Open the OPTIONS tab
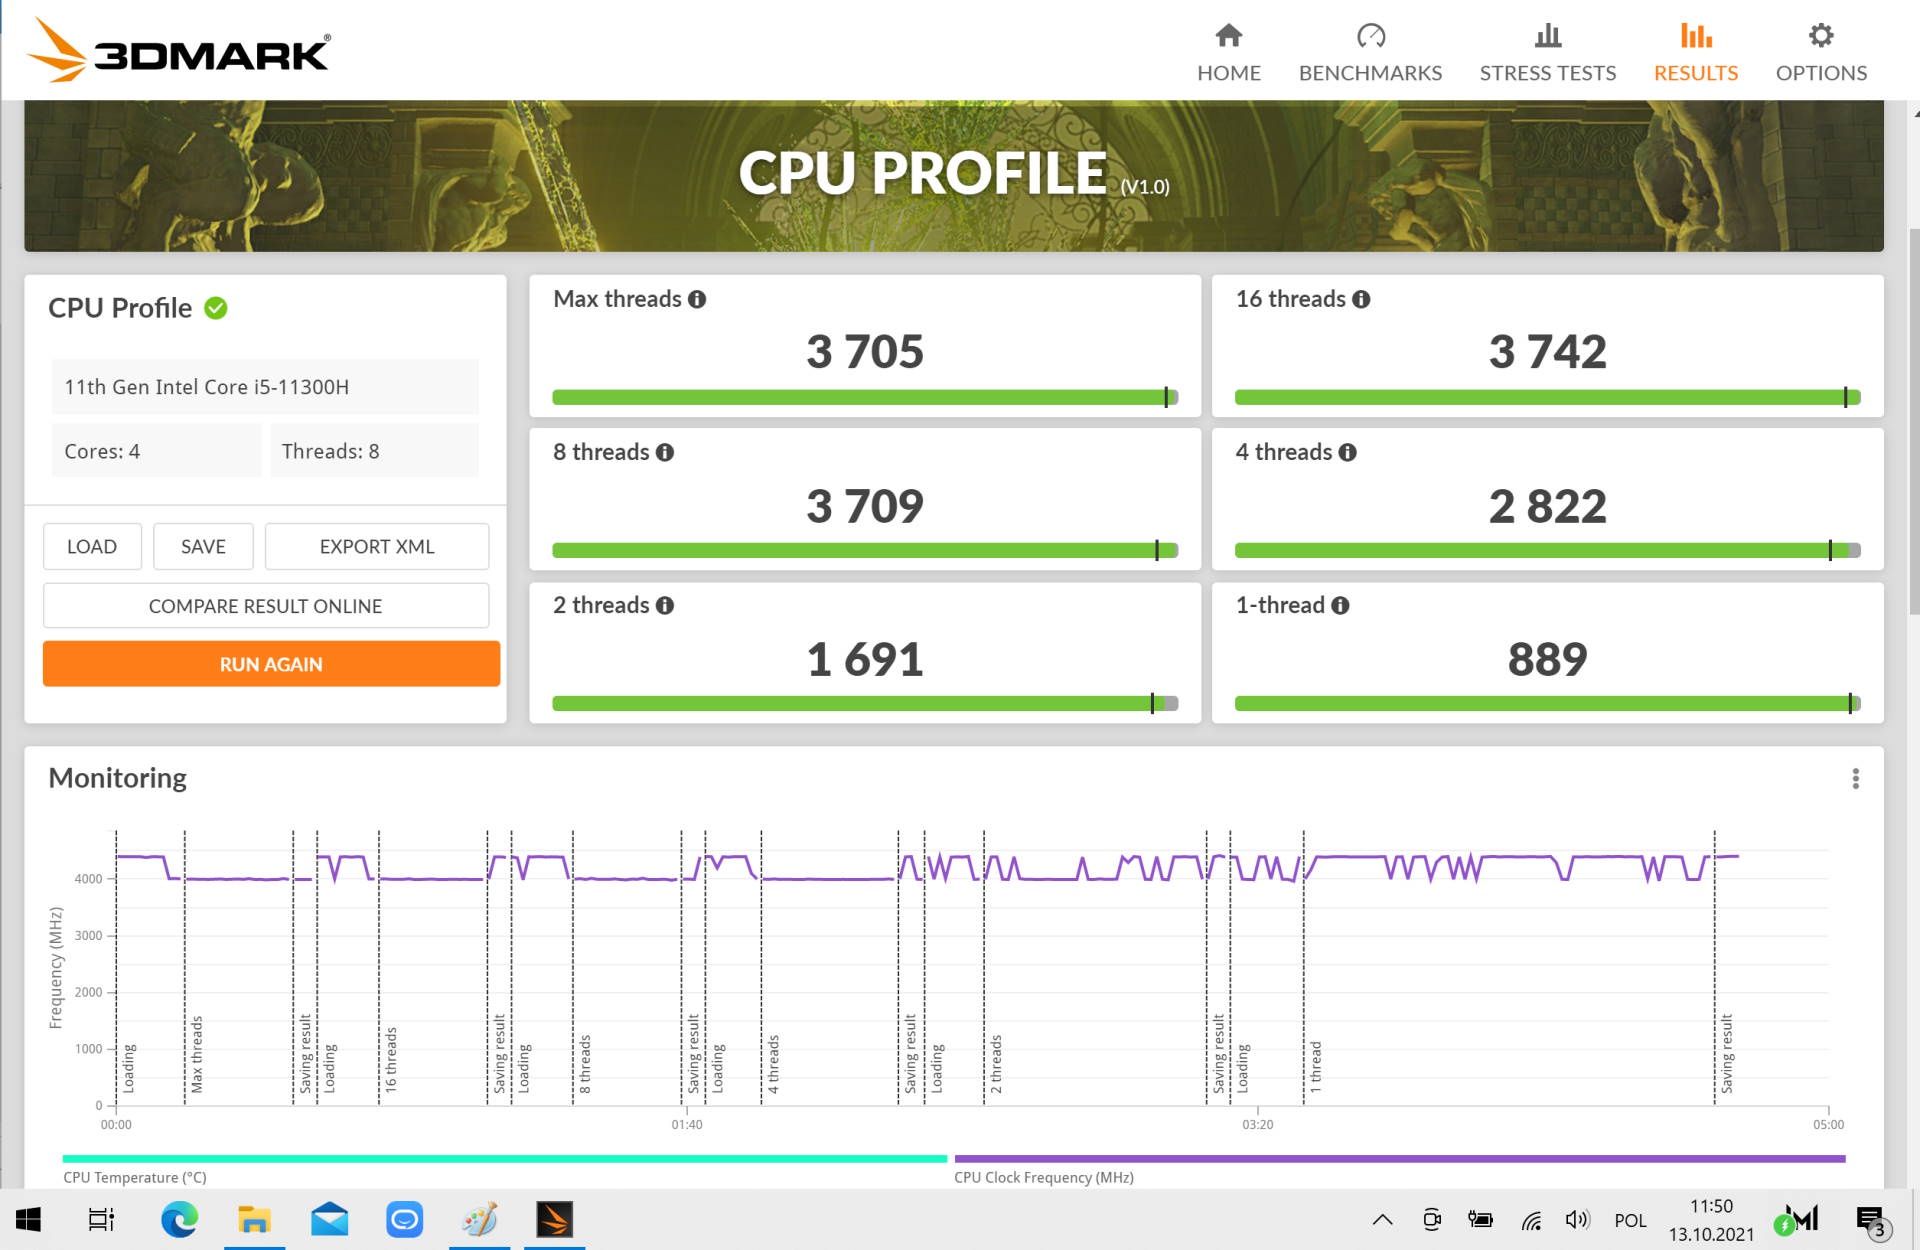The image size is (1920, 1250). pyautogui.click(x=1821, y=53)
